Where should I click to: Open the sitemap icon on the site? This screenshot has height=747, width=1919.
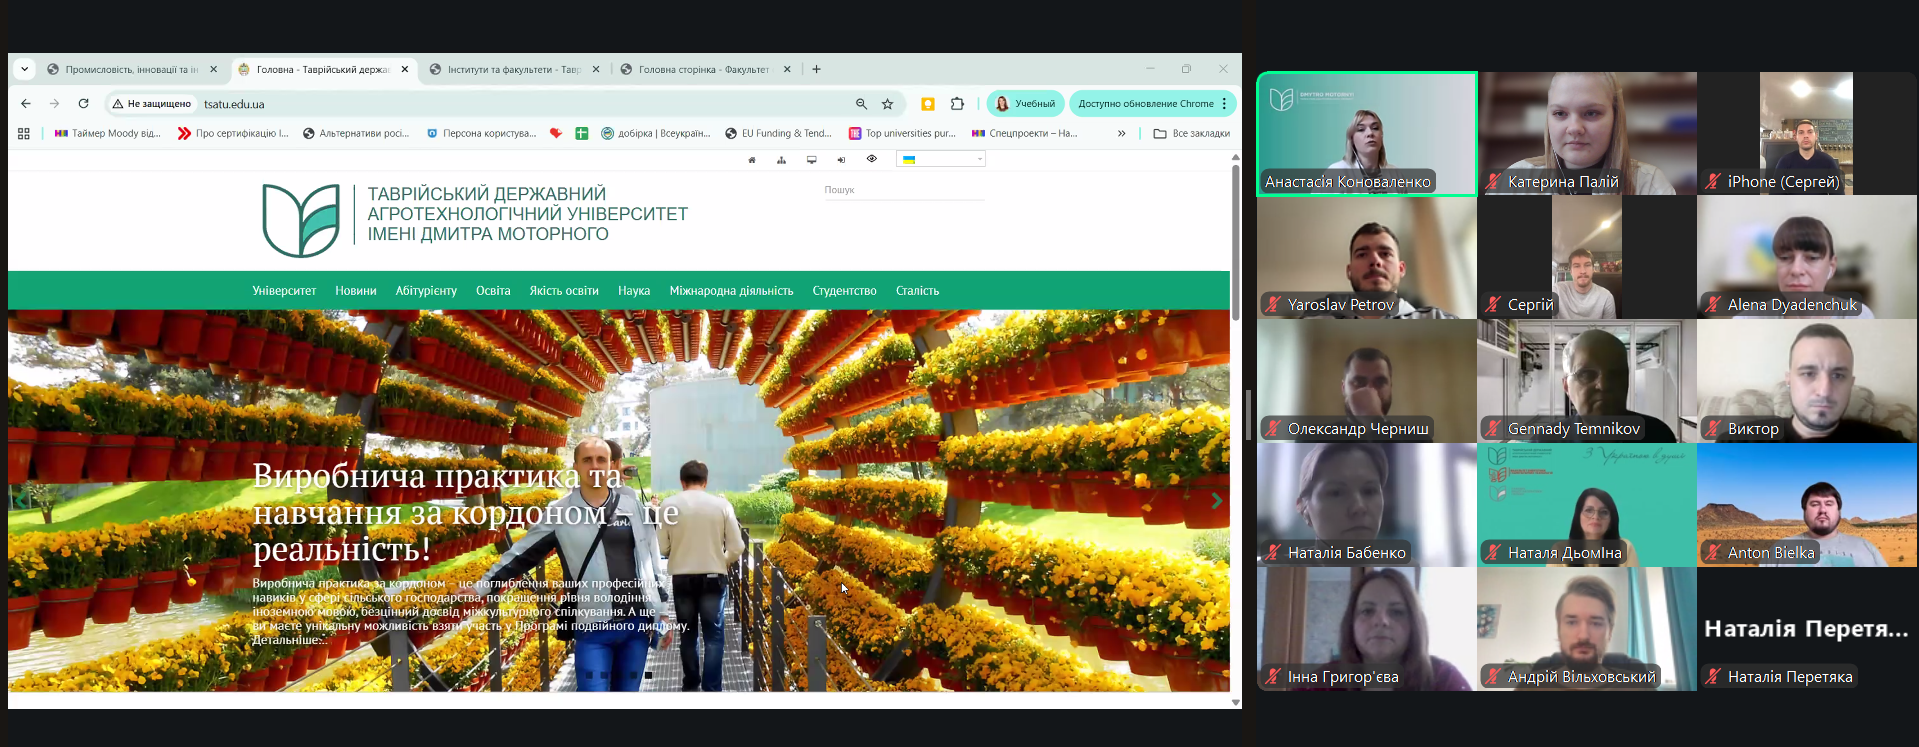[x=781, y=160]
